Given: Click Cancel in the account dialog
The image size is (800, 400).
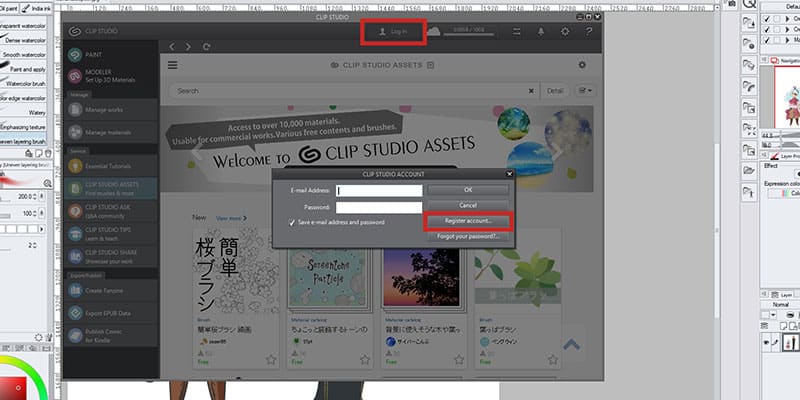Looking at the screenshot, I should click(468, 205).
